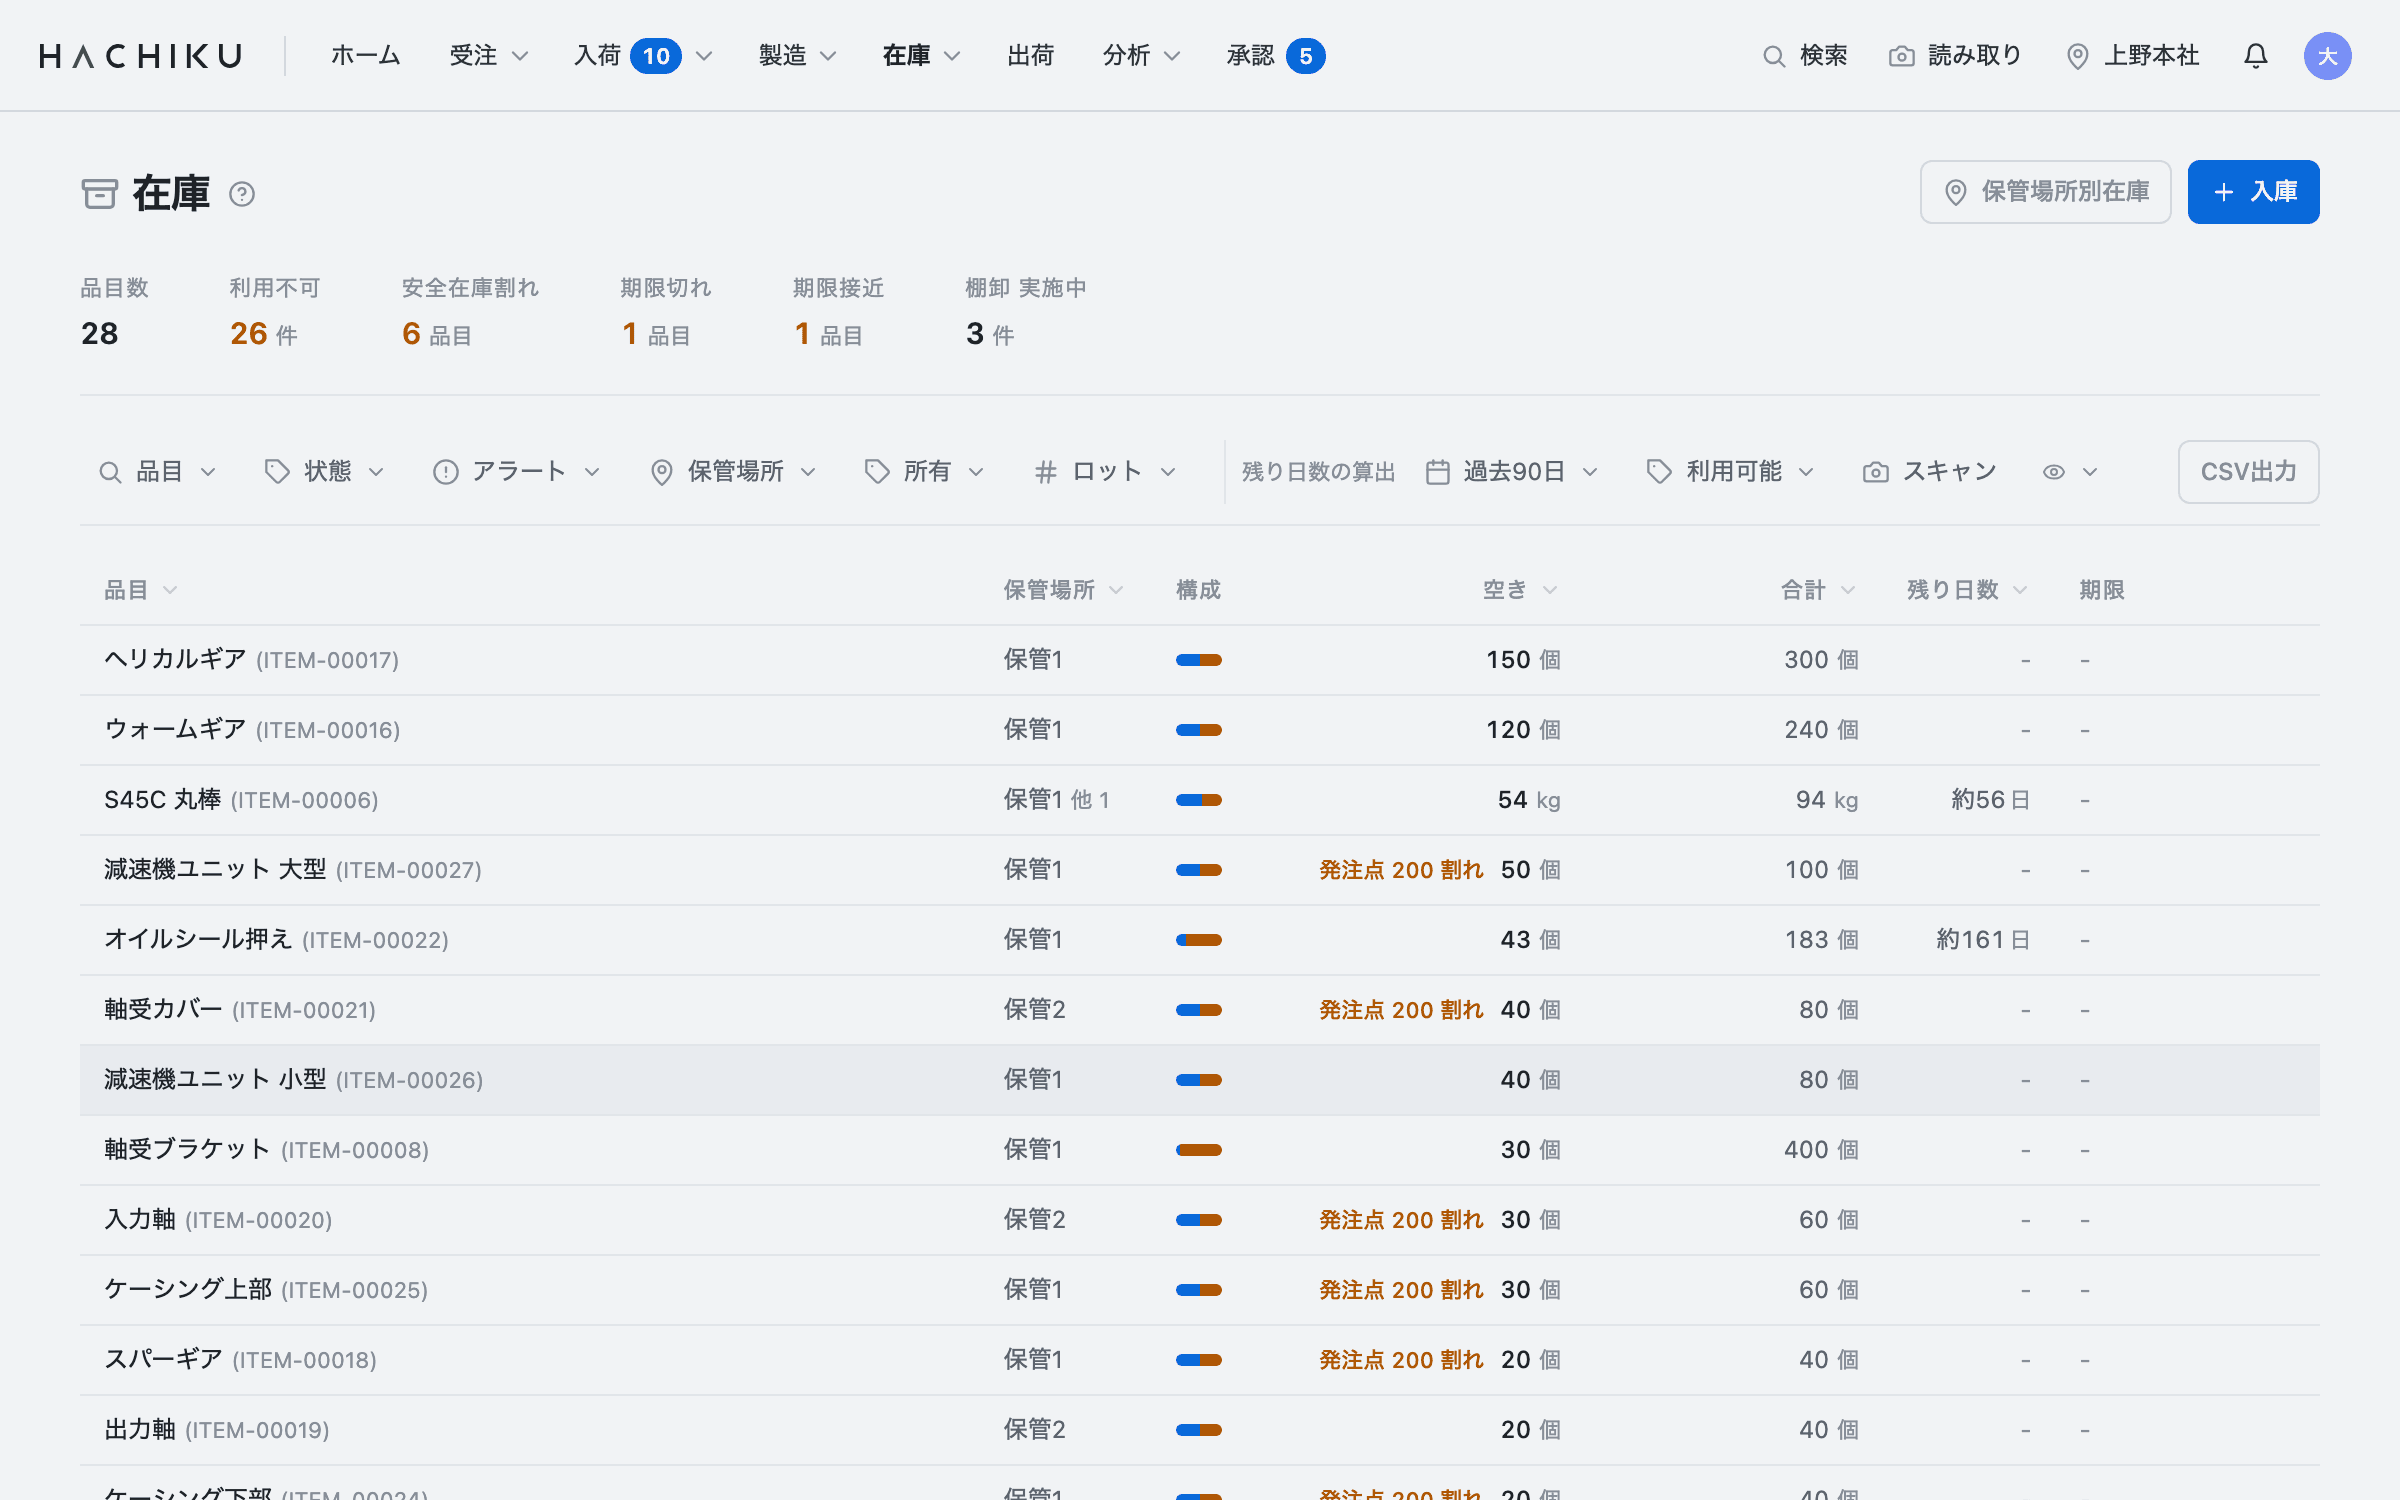Open the アラート filter dropdown
The image size is (2400, 1500).
pyautogui.click(x=516, y=472)
